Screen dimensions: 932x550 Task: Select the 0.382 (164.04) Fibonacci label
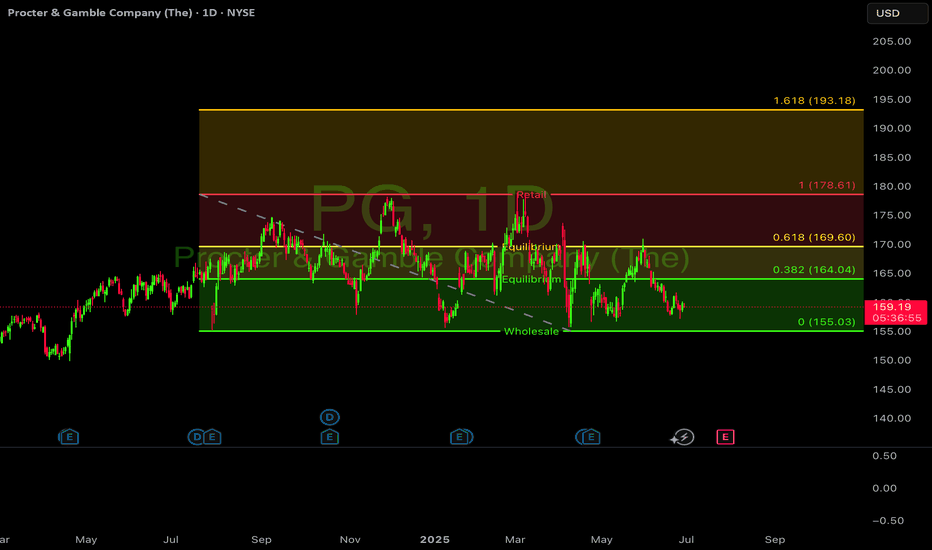coord(814,269)
